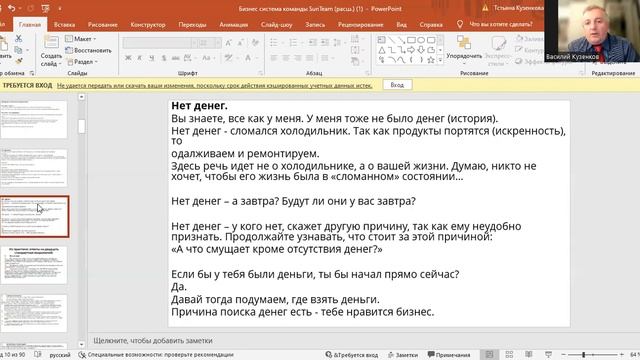Center the paragraph text
The width and height of the screenshot is (640, 360).
[286, 58]
